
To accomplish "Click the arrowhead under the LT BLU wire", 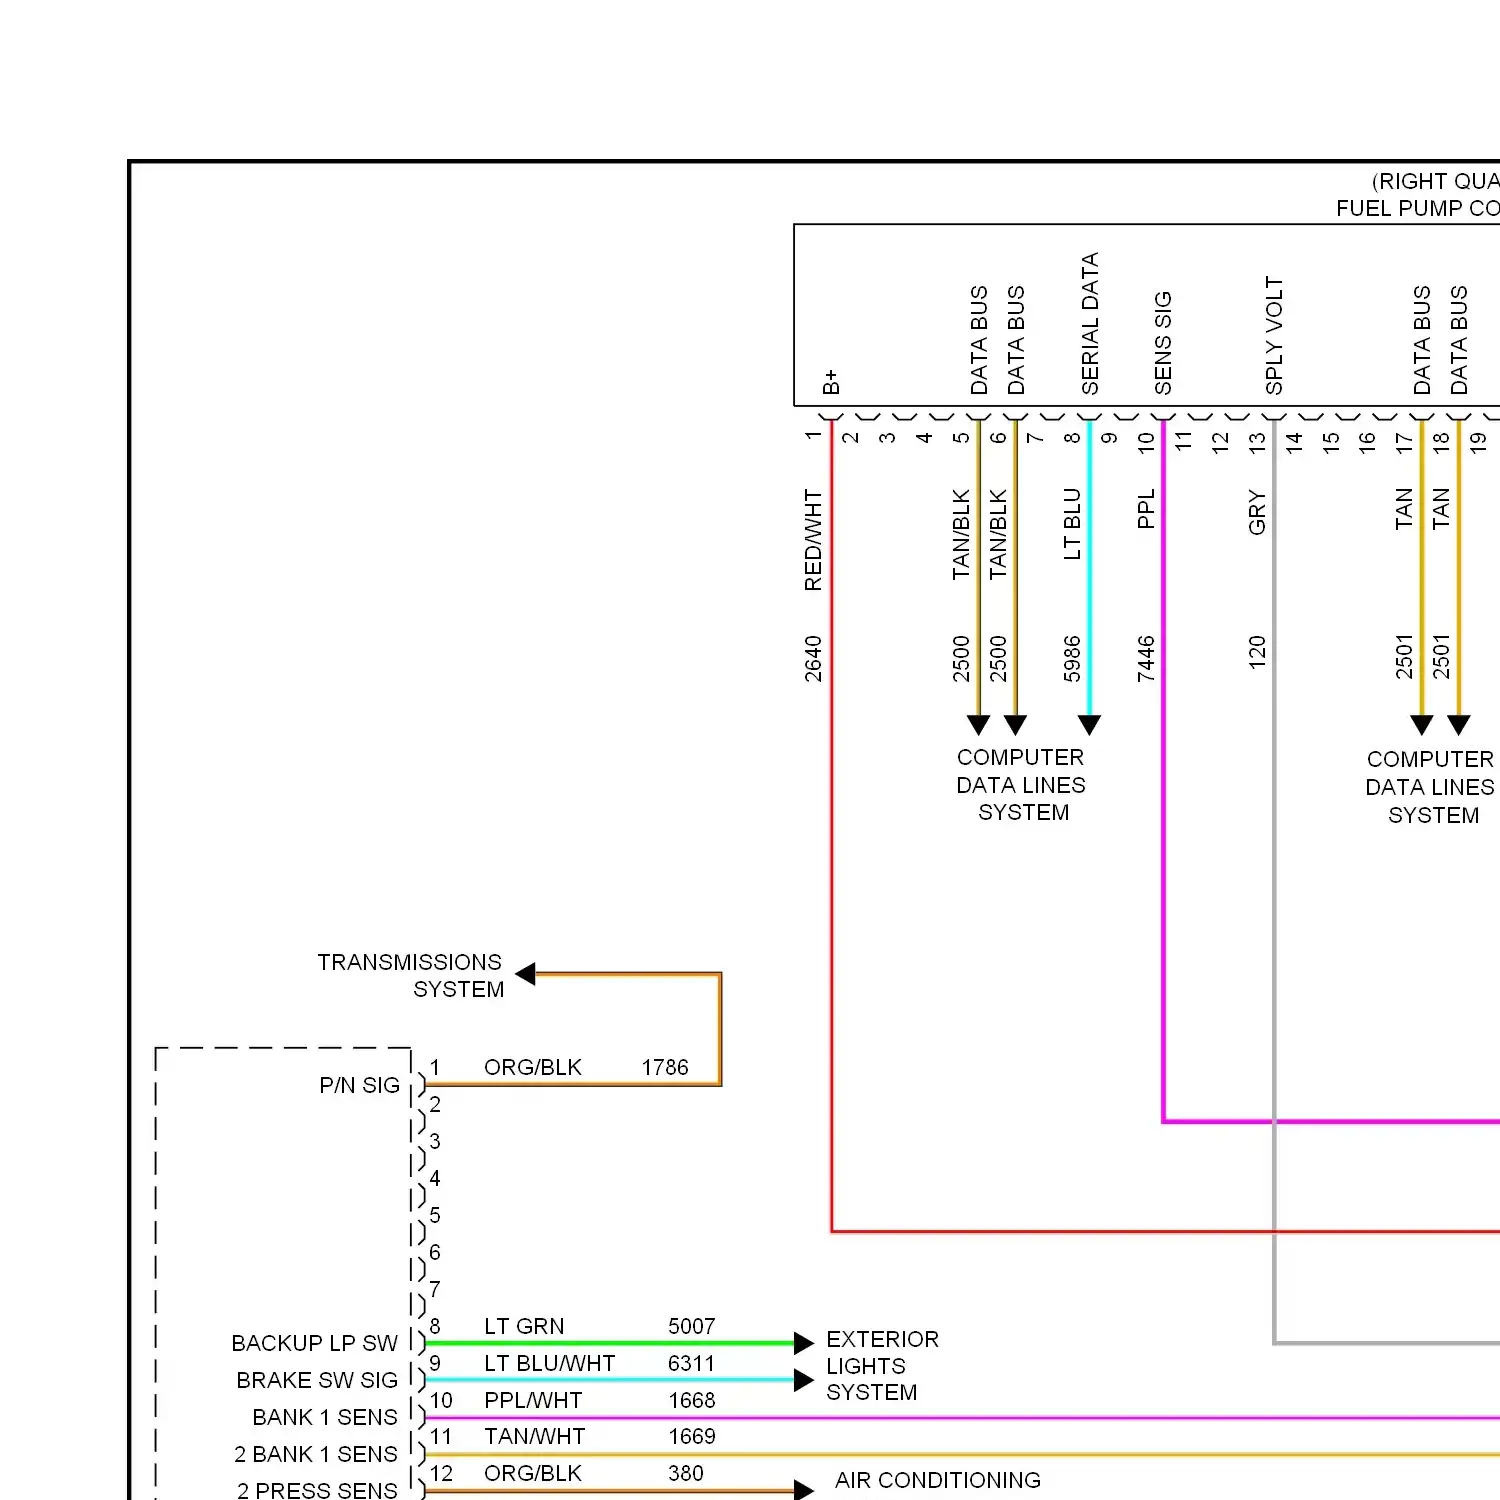I will (x=1090, y=725).
